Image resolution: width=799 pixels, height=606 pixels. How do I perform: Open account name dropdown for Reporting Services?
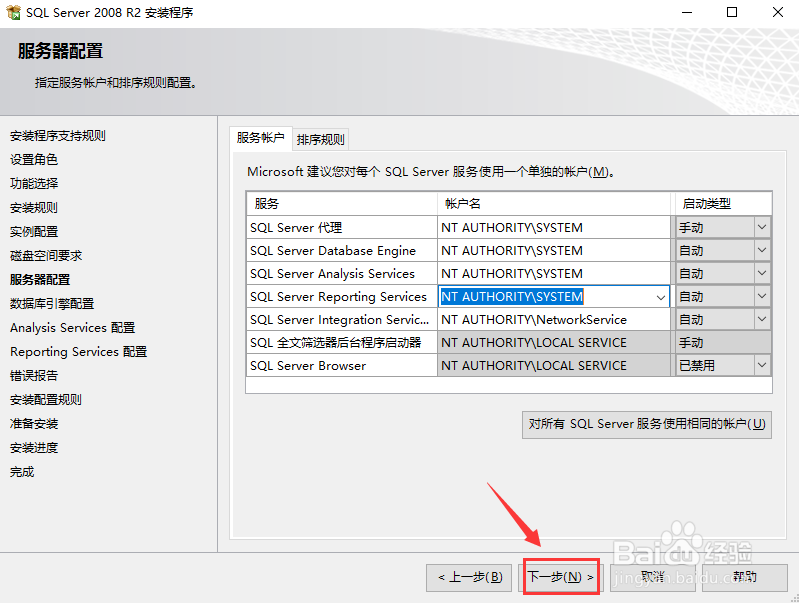[661, 297]
